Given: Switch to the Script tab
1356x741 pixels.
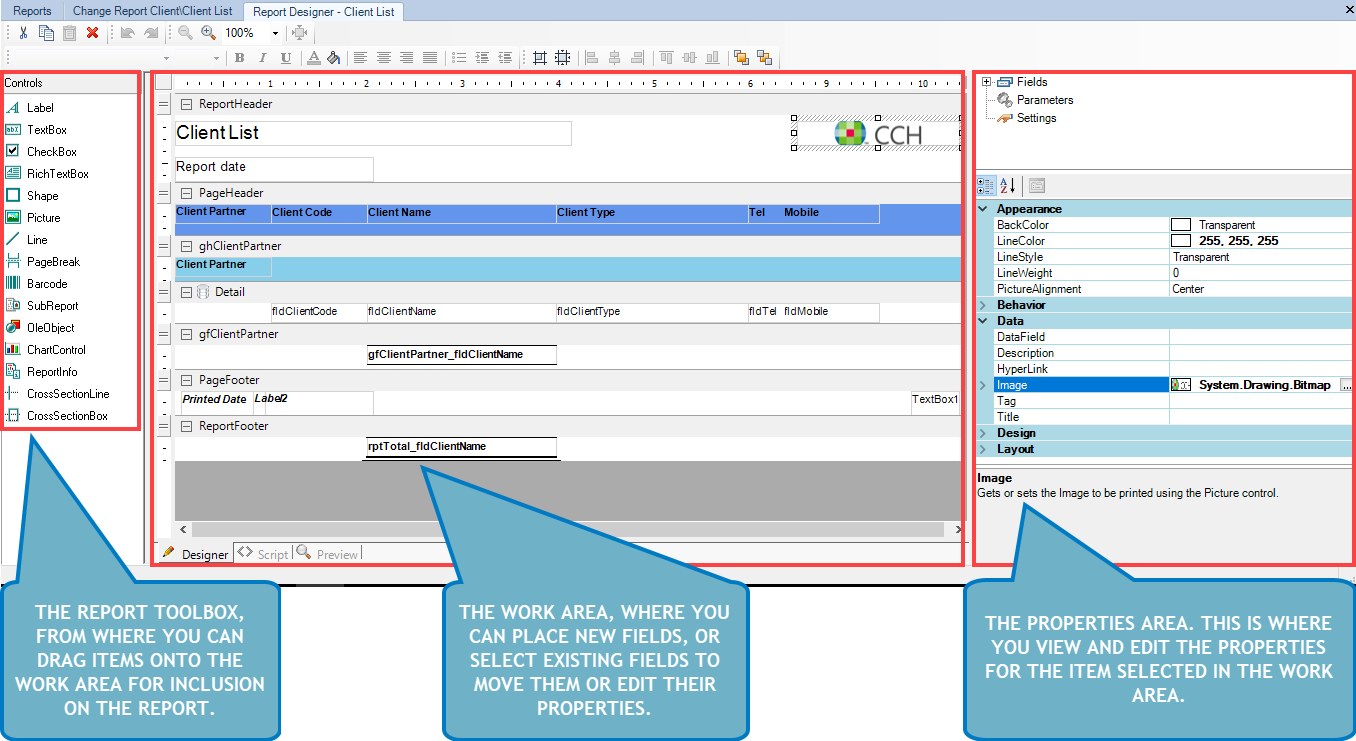Looking at the screenshot, I should [264, 553].
